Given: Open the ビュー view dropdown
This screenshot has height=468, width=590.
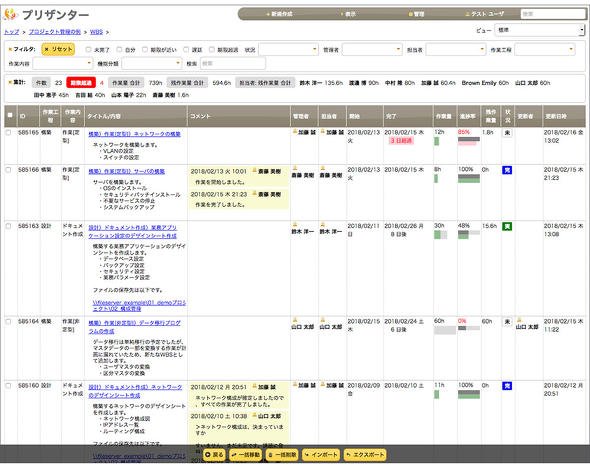Looking at the screenshot, I should tap(540, 30).
